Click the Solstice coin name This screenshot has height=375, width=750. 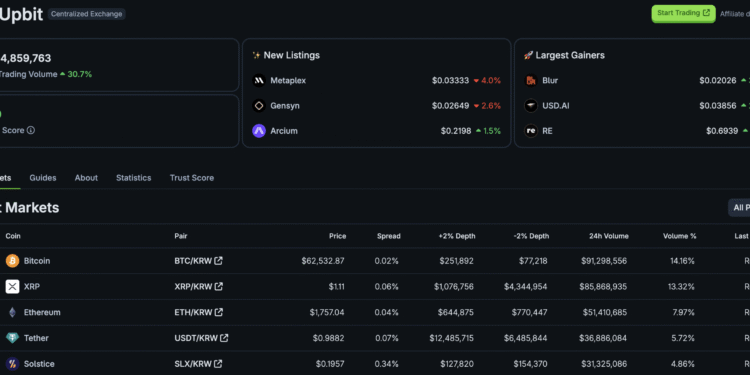point(39,364)
